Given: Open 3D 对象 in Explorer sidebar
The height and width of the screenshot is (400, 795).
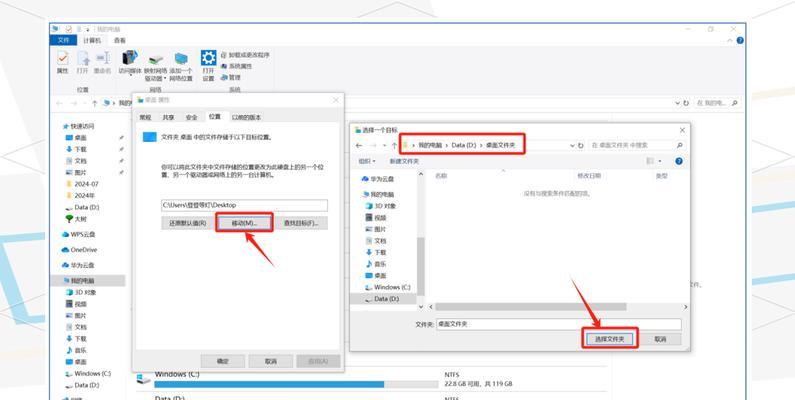Looking at the screenshot, I should pos(81,293).
